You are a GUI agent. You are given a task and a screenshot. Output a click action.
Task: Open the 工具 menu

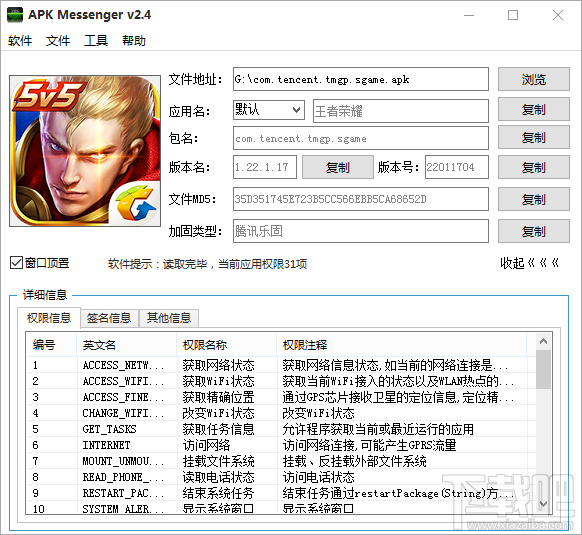[x=96, y=40]
